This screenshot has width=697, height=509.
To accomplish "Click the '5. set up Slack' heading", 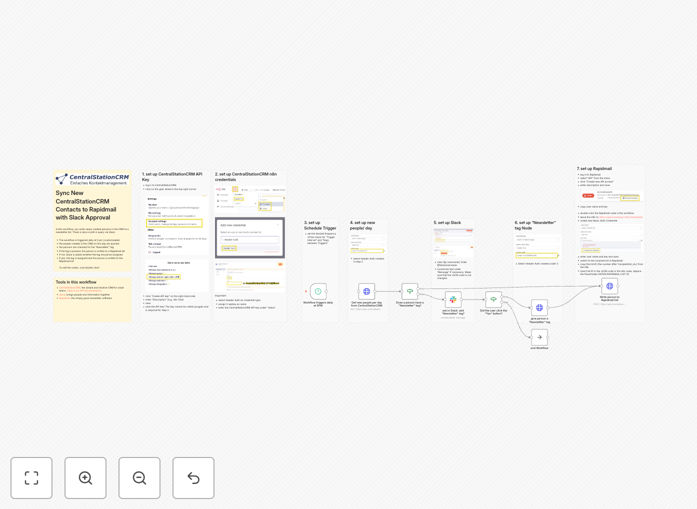I will tap(447, 223).
